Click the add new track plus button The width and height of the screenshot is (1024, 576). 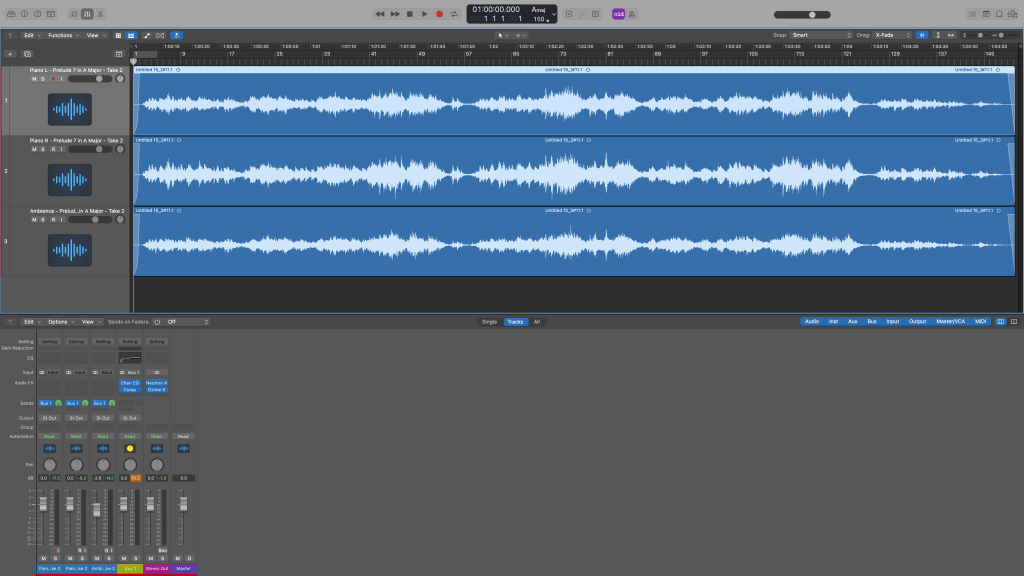coord(10,53)
